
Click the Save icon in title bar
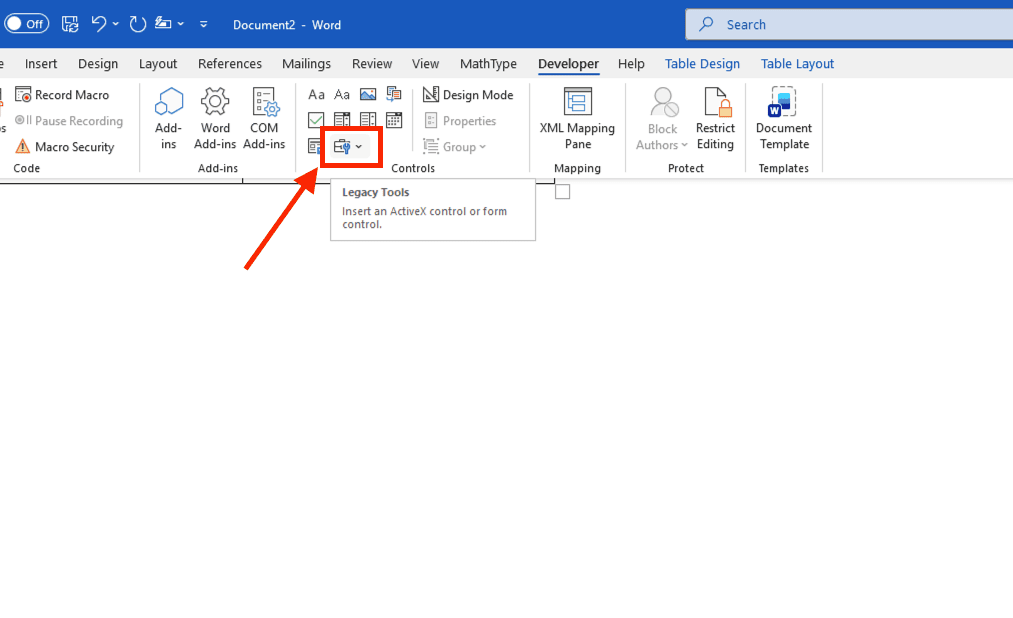pos(70,25)
